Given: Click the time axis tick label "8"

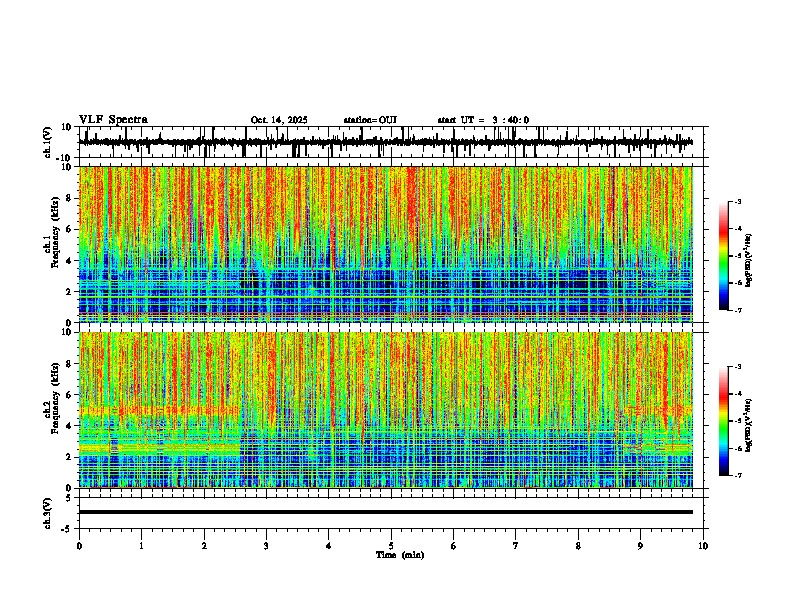Looking at the screenshot, I should 578,546.
